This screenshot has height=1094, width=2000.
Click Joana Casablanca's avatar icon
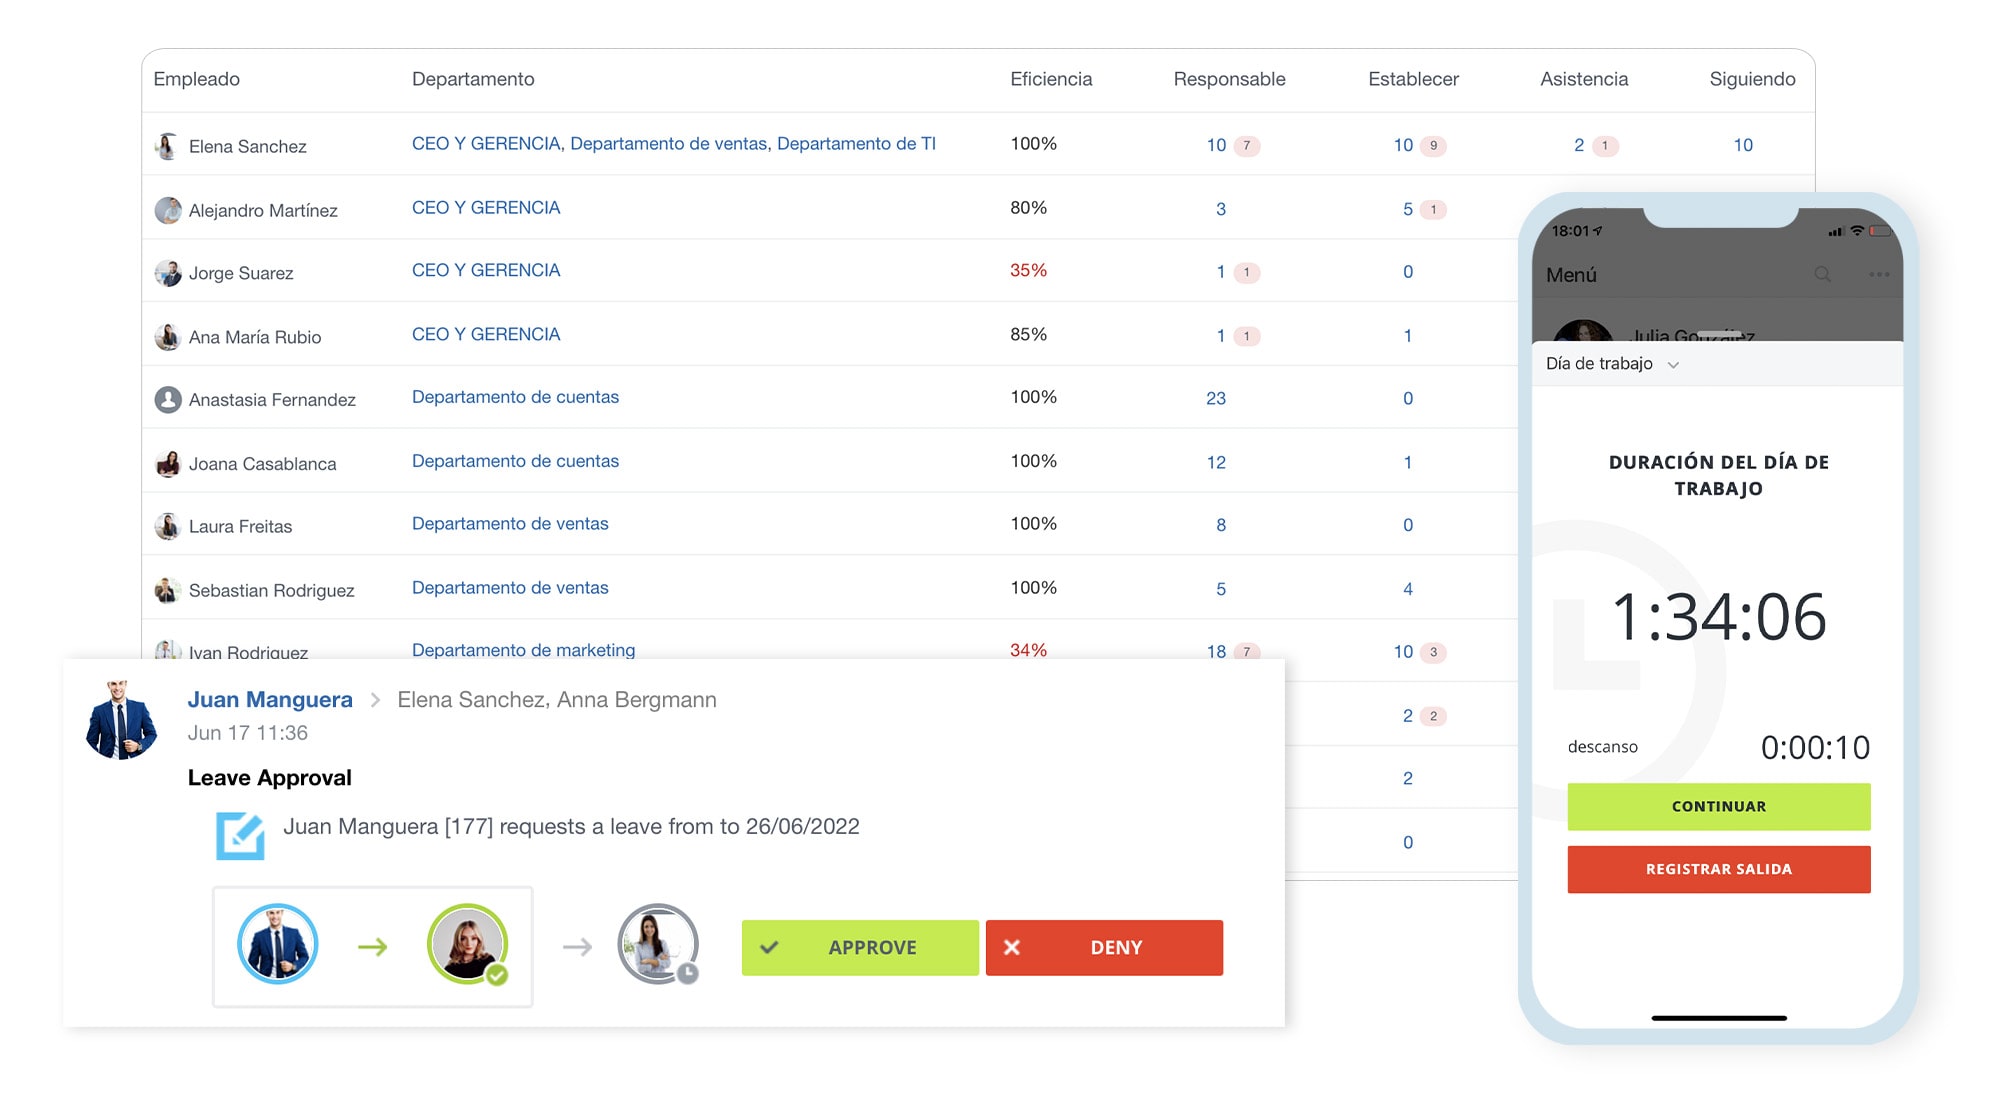pos(167,464)
